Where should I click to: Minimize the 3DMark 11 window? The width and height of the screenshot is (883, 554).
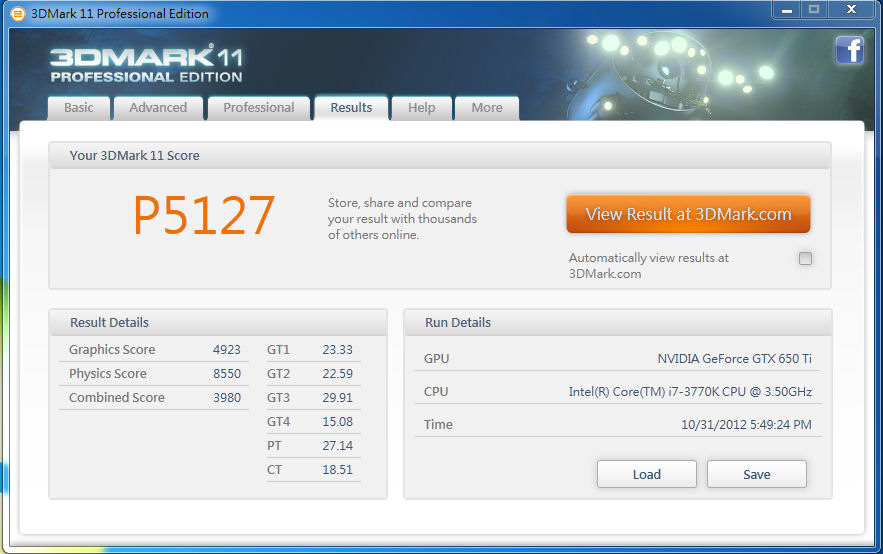(x=787, y=10)
